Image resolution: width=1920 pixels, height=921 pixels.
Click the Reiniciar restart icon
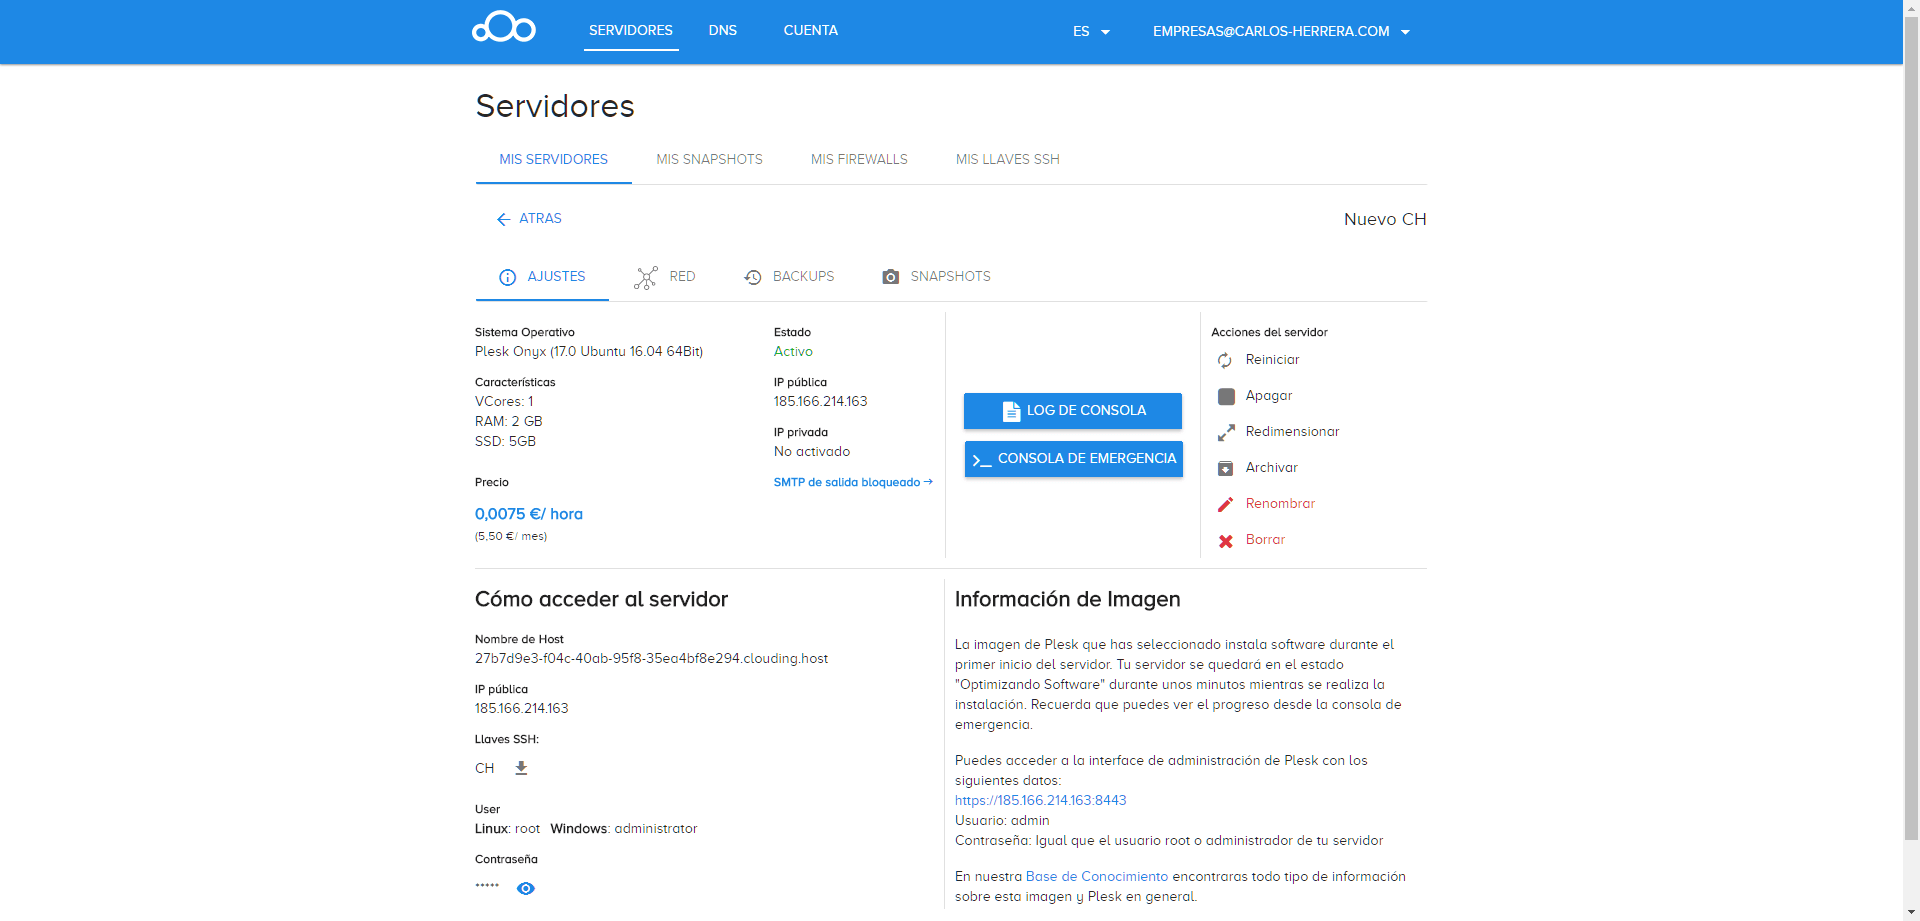[1225, 360]
